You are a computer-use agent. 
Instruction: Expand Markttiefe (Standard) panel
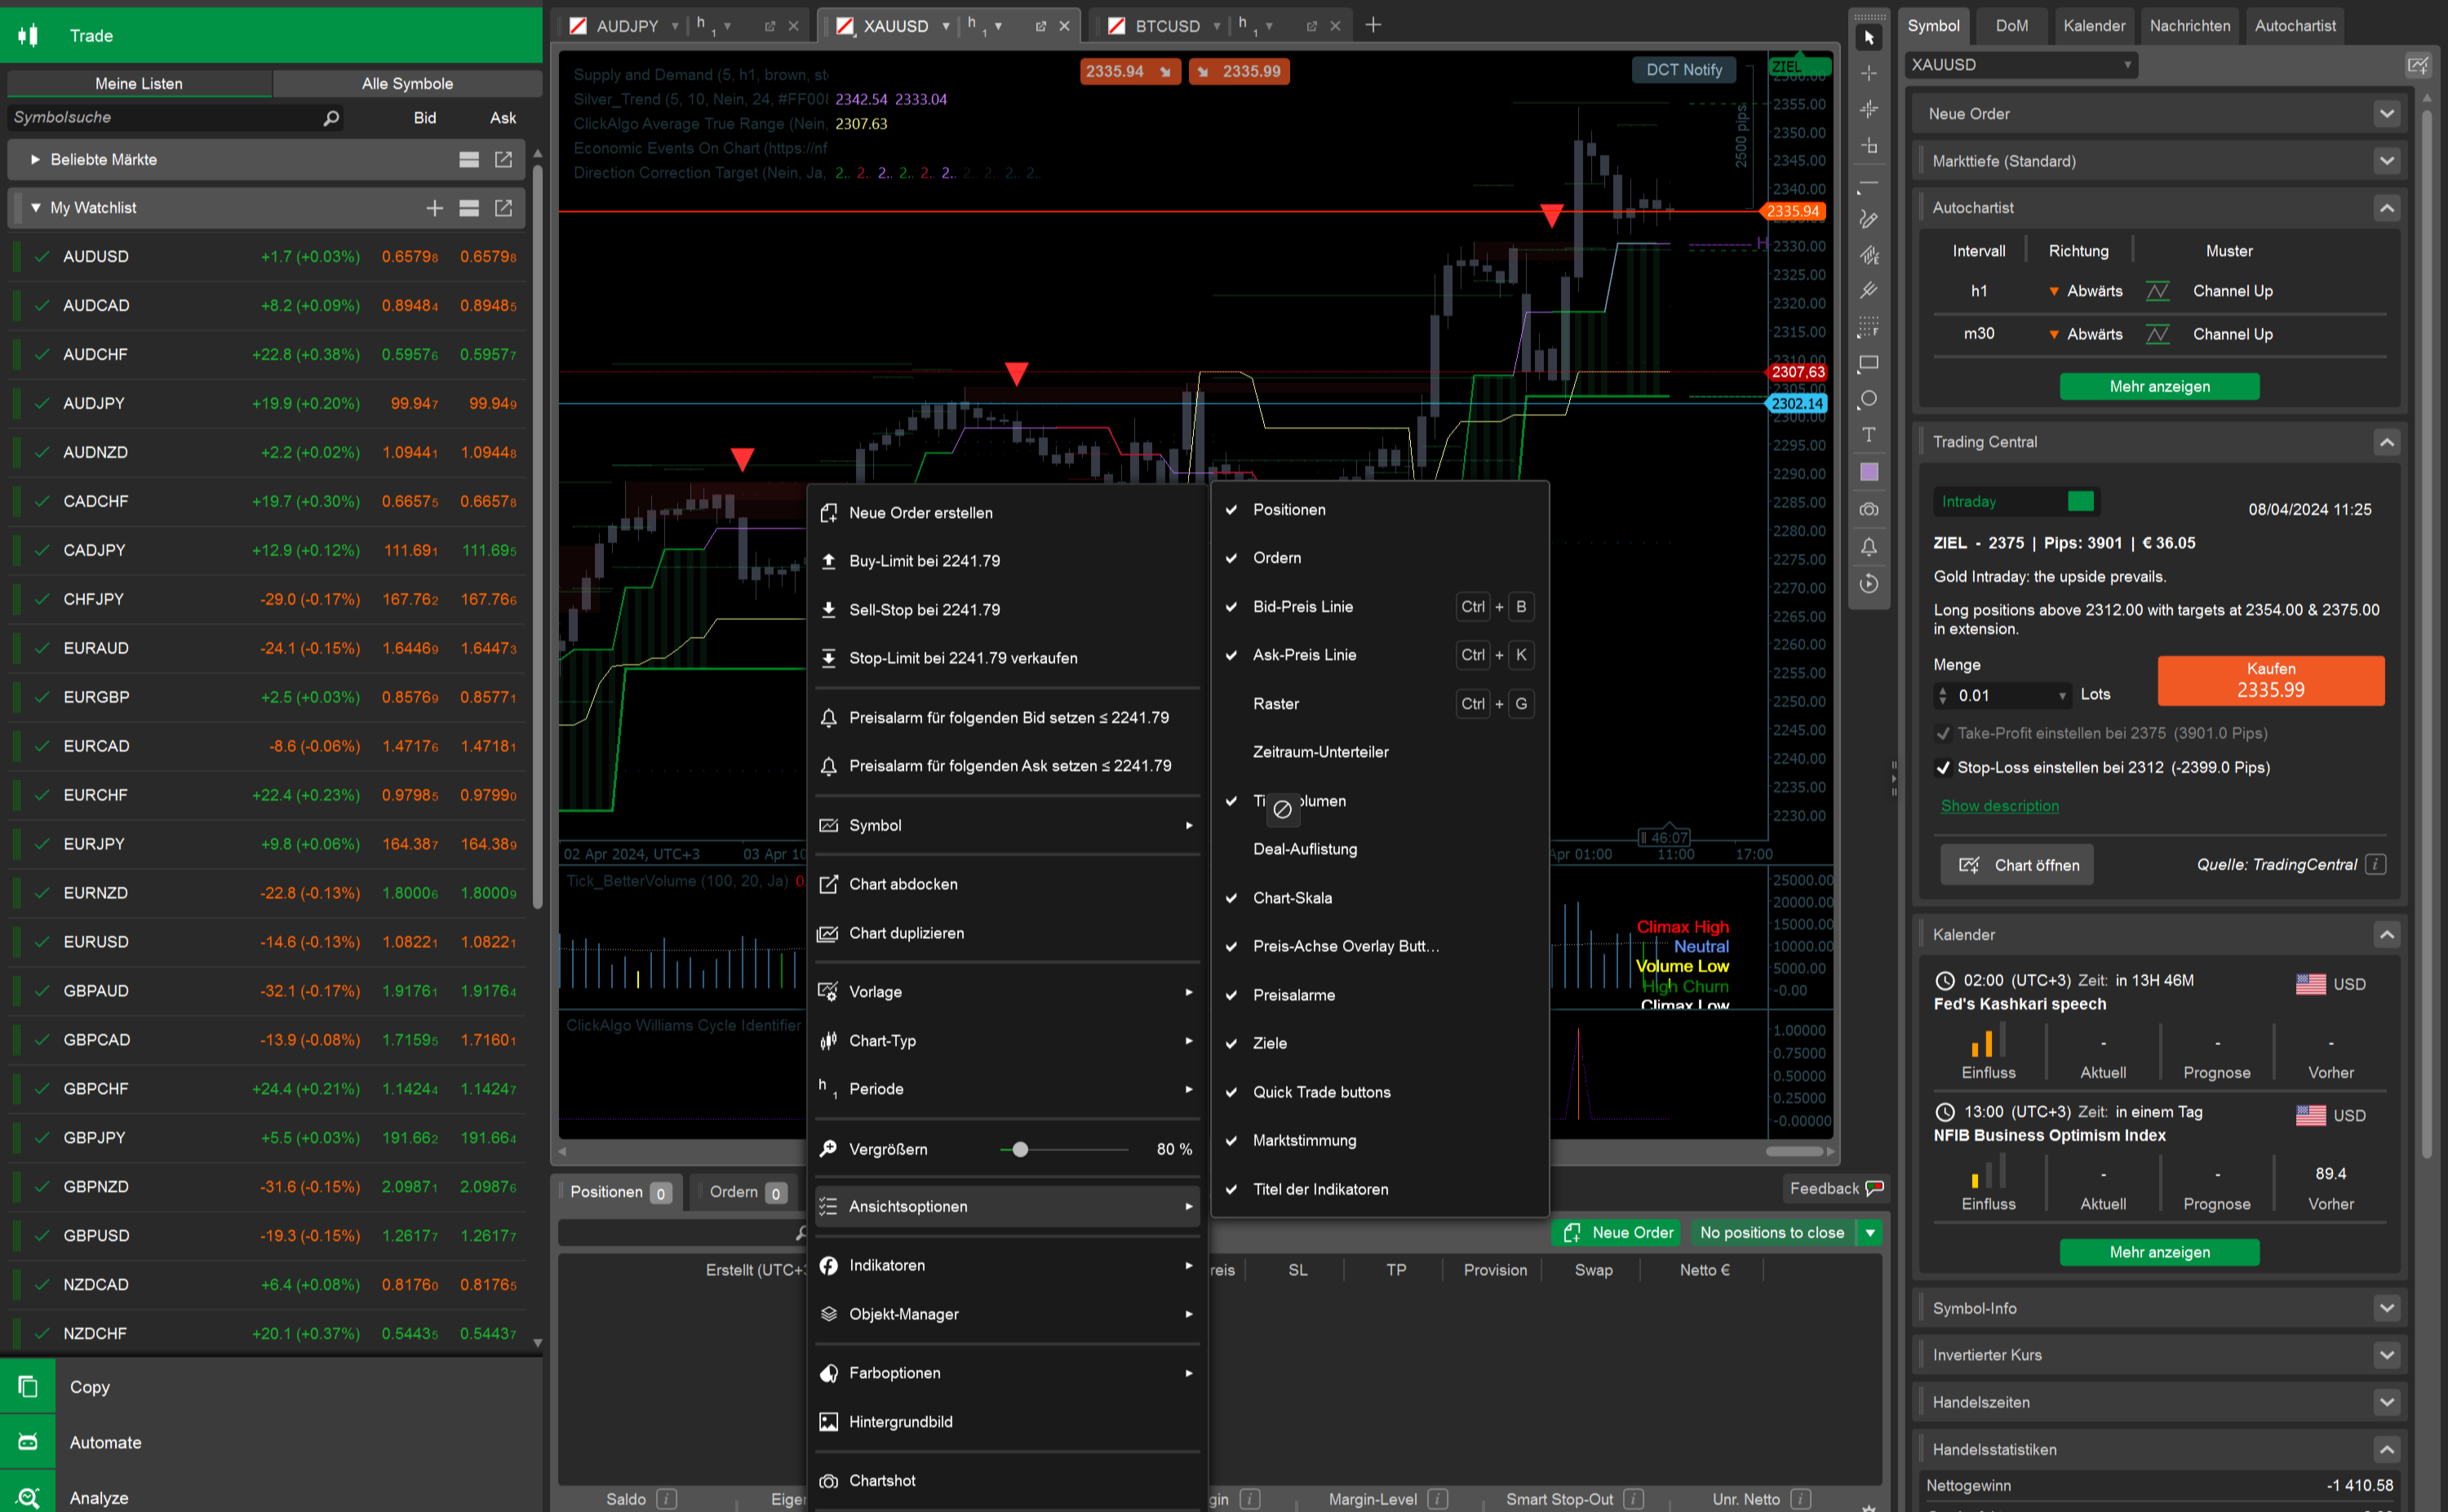[2387, 161]
